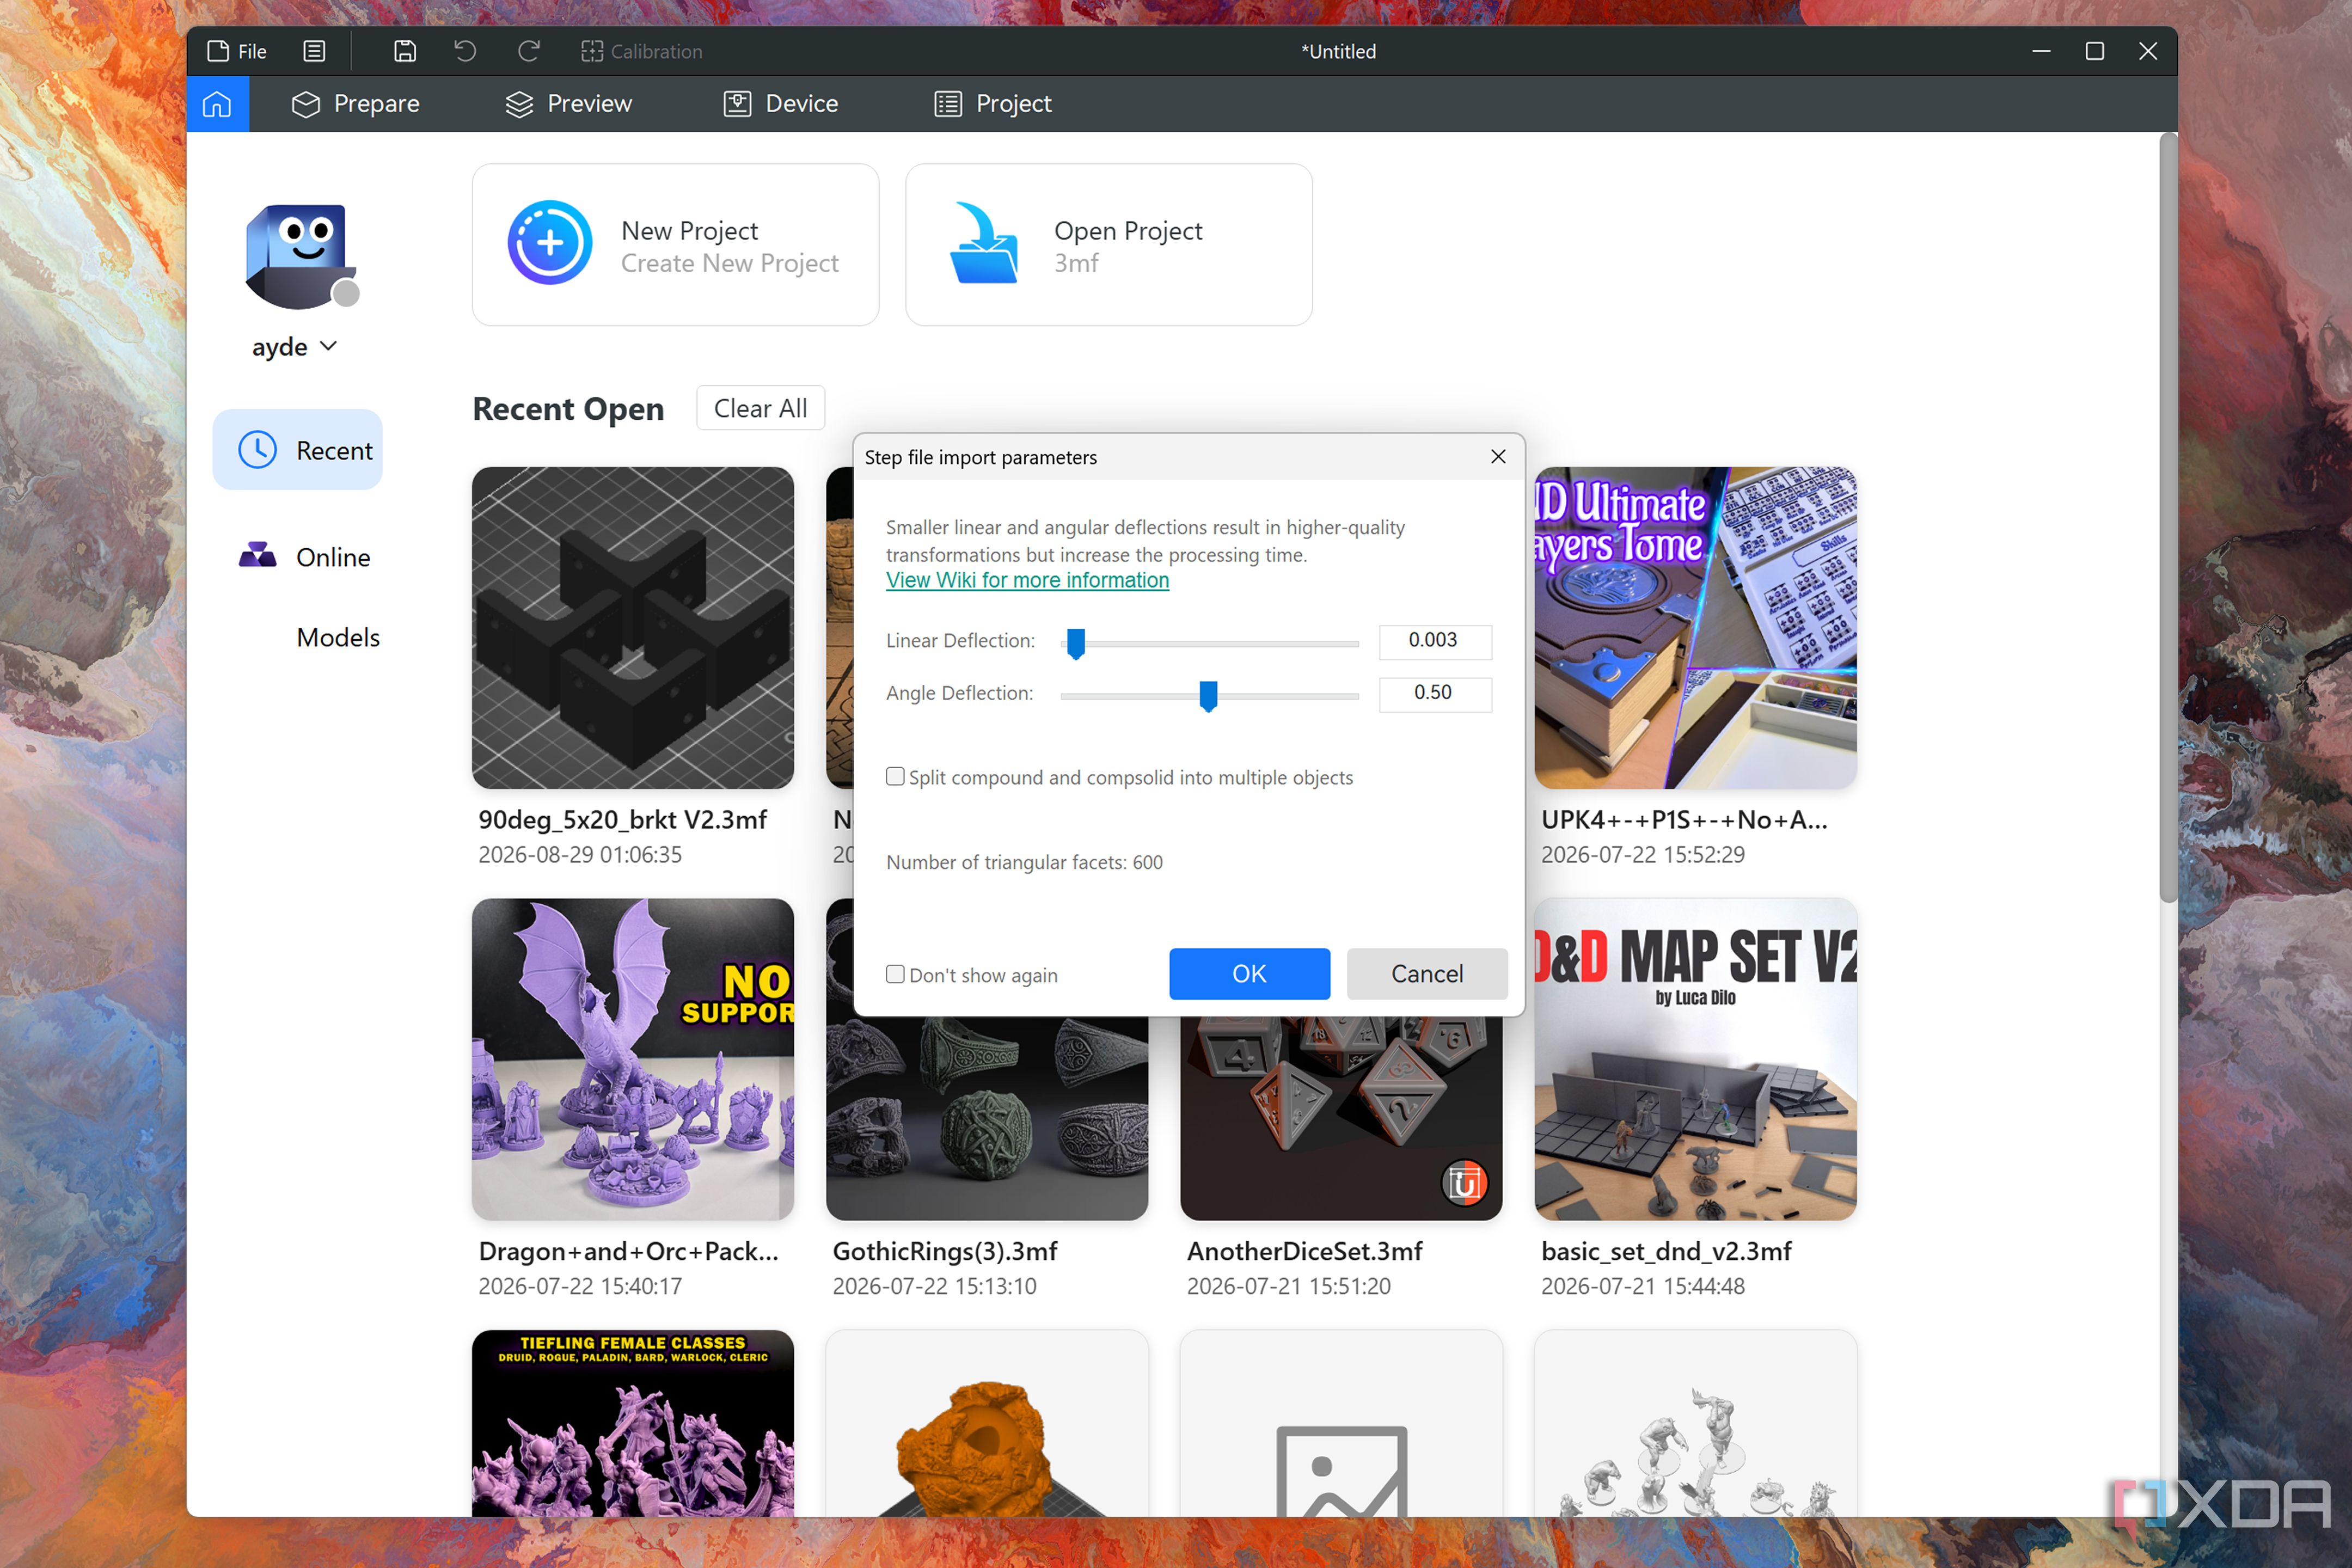Go to the Home tab

(x=217, y=104)
